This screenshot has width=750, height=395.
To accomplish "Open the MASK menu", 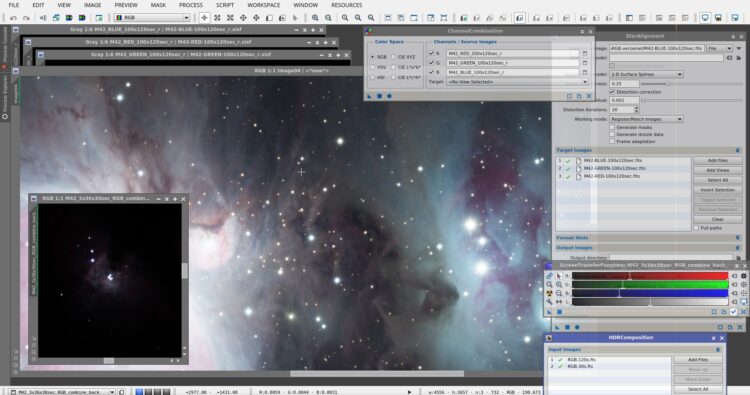I will tap(158, 5).
